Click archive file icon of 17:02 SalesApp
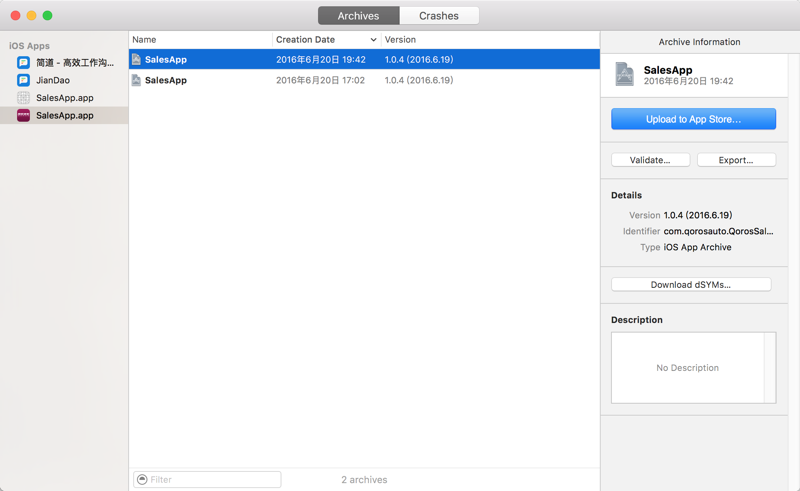 [136, 80]
